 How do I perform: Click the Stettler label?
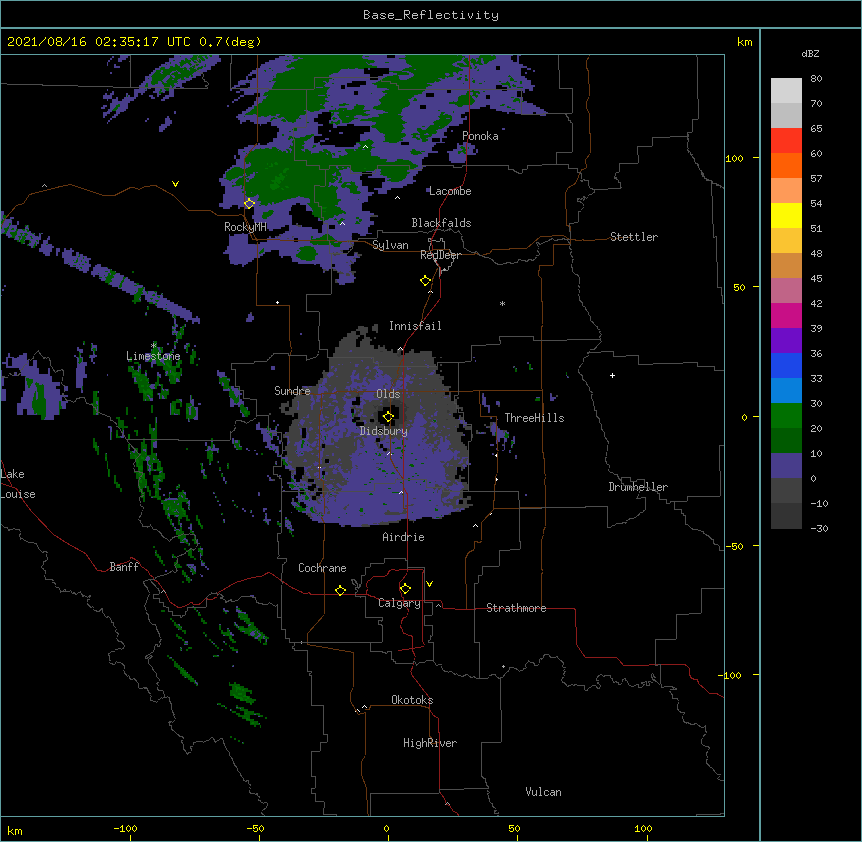coord(634,237)
